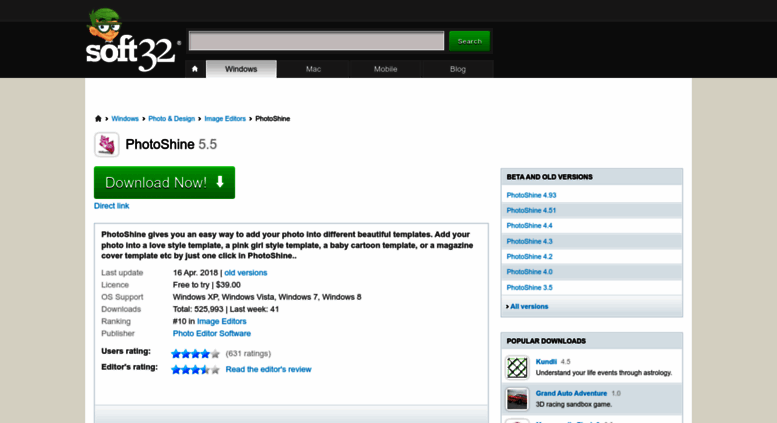Open PhotoShine 4.2 version
The image size is (777, 423).
[529, 257]
